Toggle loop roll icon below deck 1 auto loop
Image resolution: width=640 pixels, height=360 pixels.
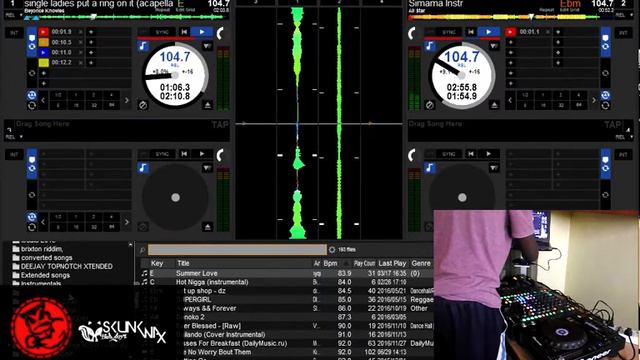tap(32, 106)
